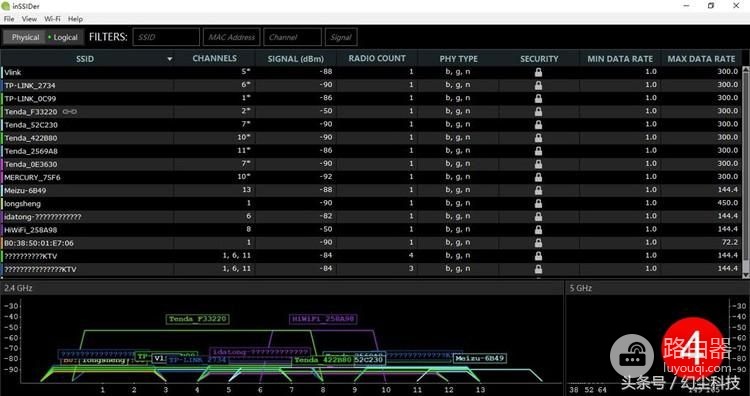Click the inSSIDer app logo icon
Viewport: 750px width, 396px height.
pos(6,6)
